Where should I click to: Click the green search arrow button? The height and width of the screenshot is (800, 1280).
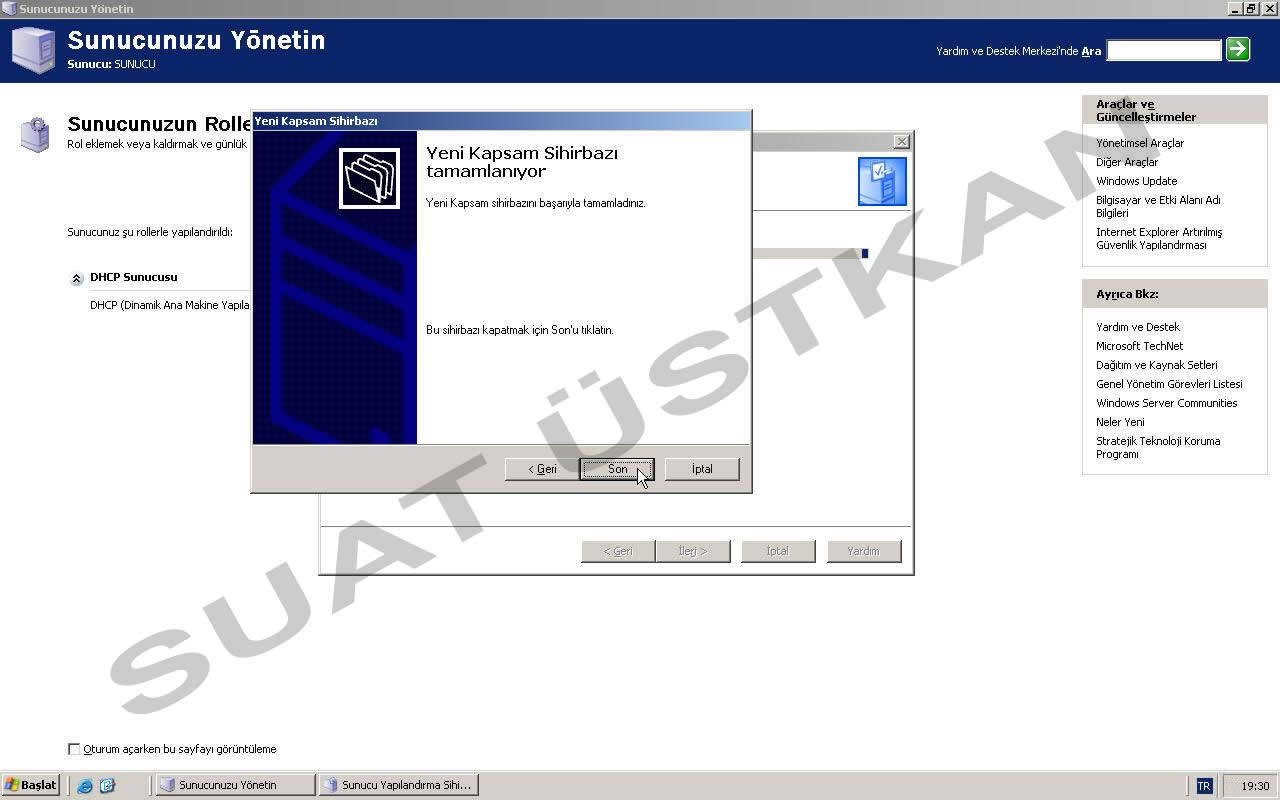[x=1238, y=49]
